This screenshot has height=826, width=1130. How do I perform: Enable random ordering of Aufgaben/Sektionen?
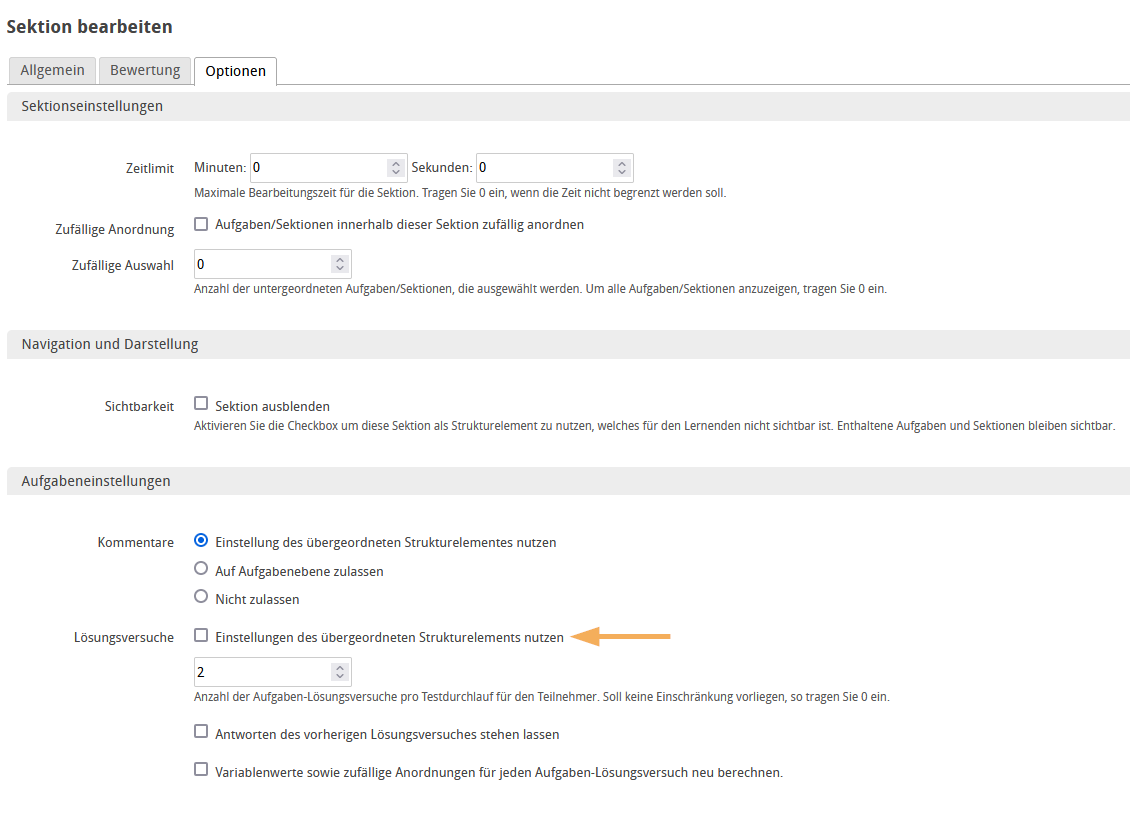pyautogui.click(x=200, y=224)
